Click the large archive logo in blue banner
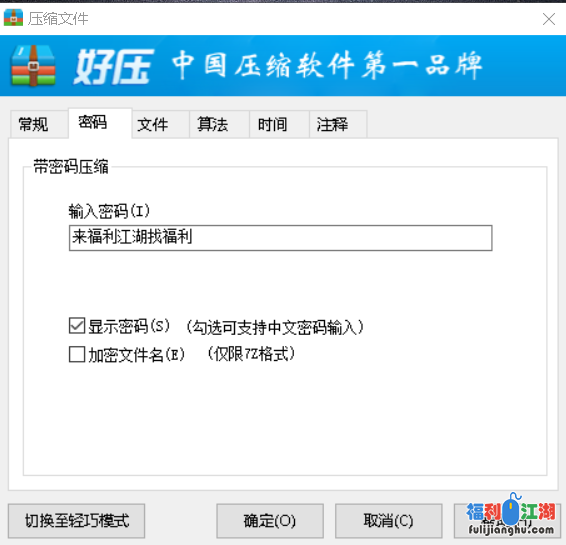 pyautogui.click(x=33, y=65)
